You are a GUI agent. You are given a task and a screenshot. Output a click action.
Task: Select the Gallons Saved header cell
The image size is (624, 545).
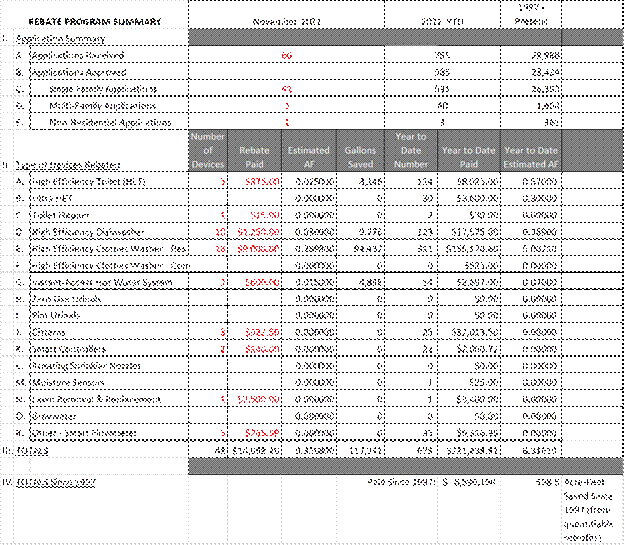360,157
